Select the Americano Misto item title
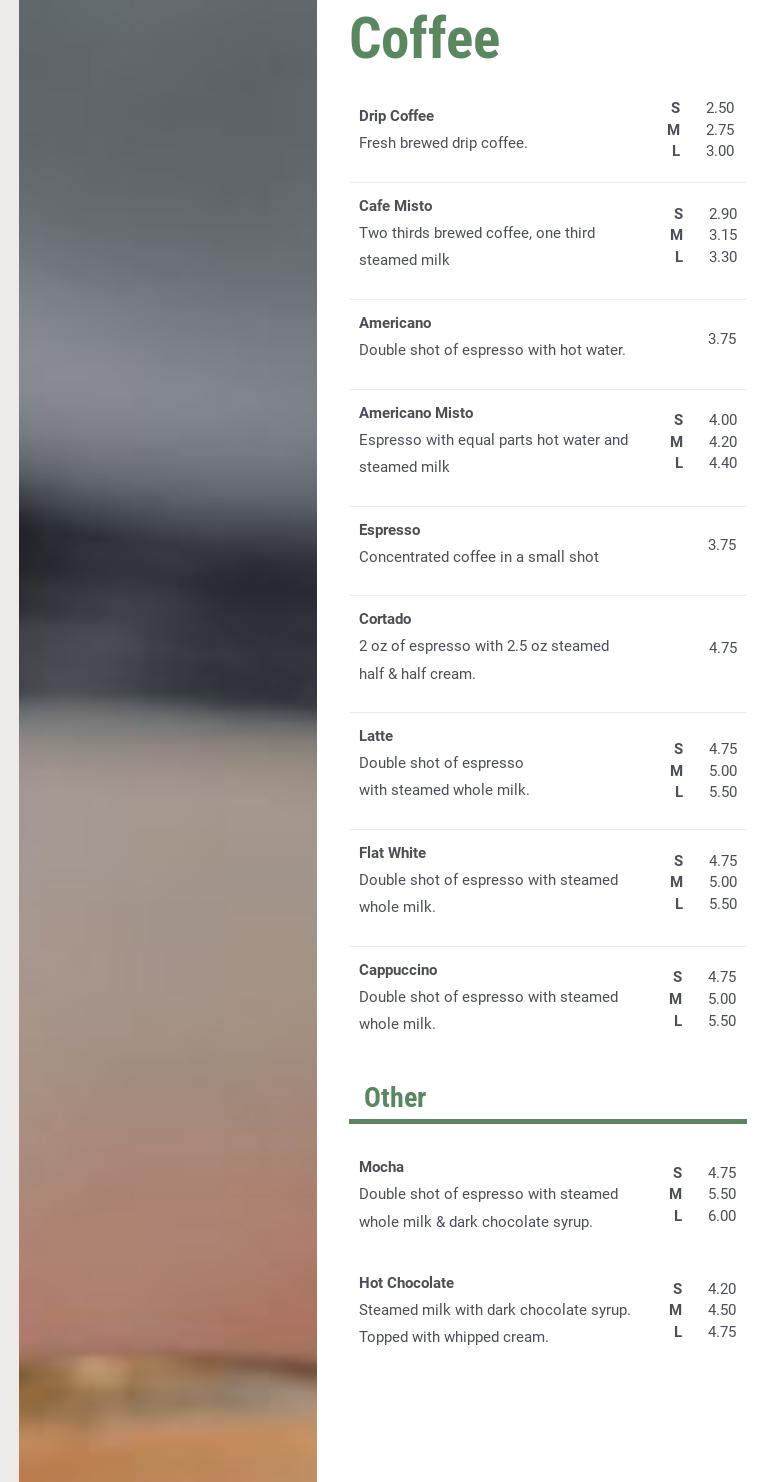The height and width of the screenshot is (1482, 770). tap(416, 413)
